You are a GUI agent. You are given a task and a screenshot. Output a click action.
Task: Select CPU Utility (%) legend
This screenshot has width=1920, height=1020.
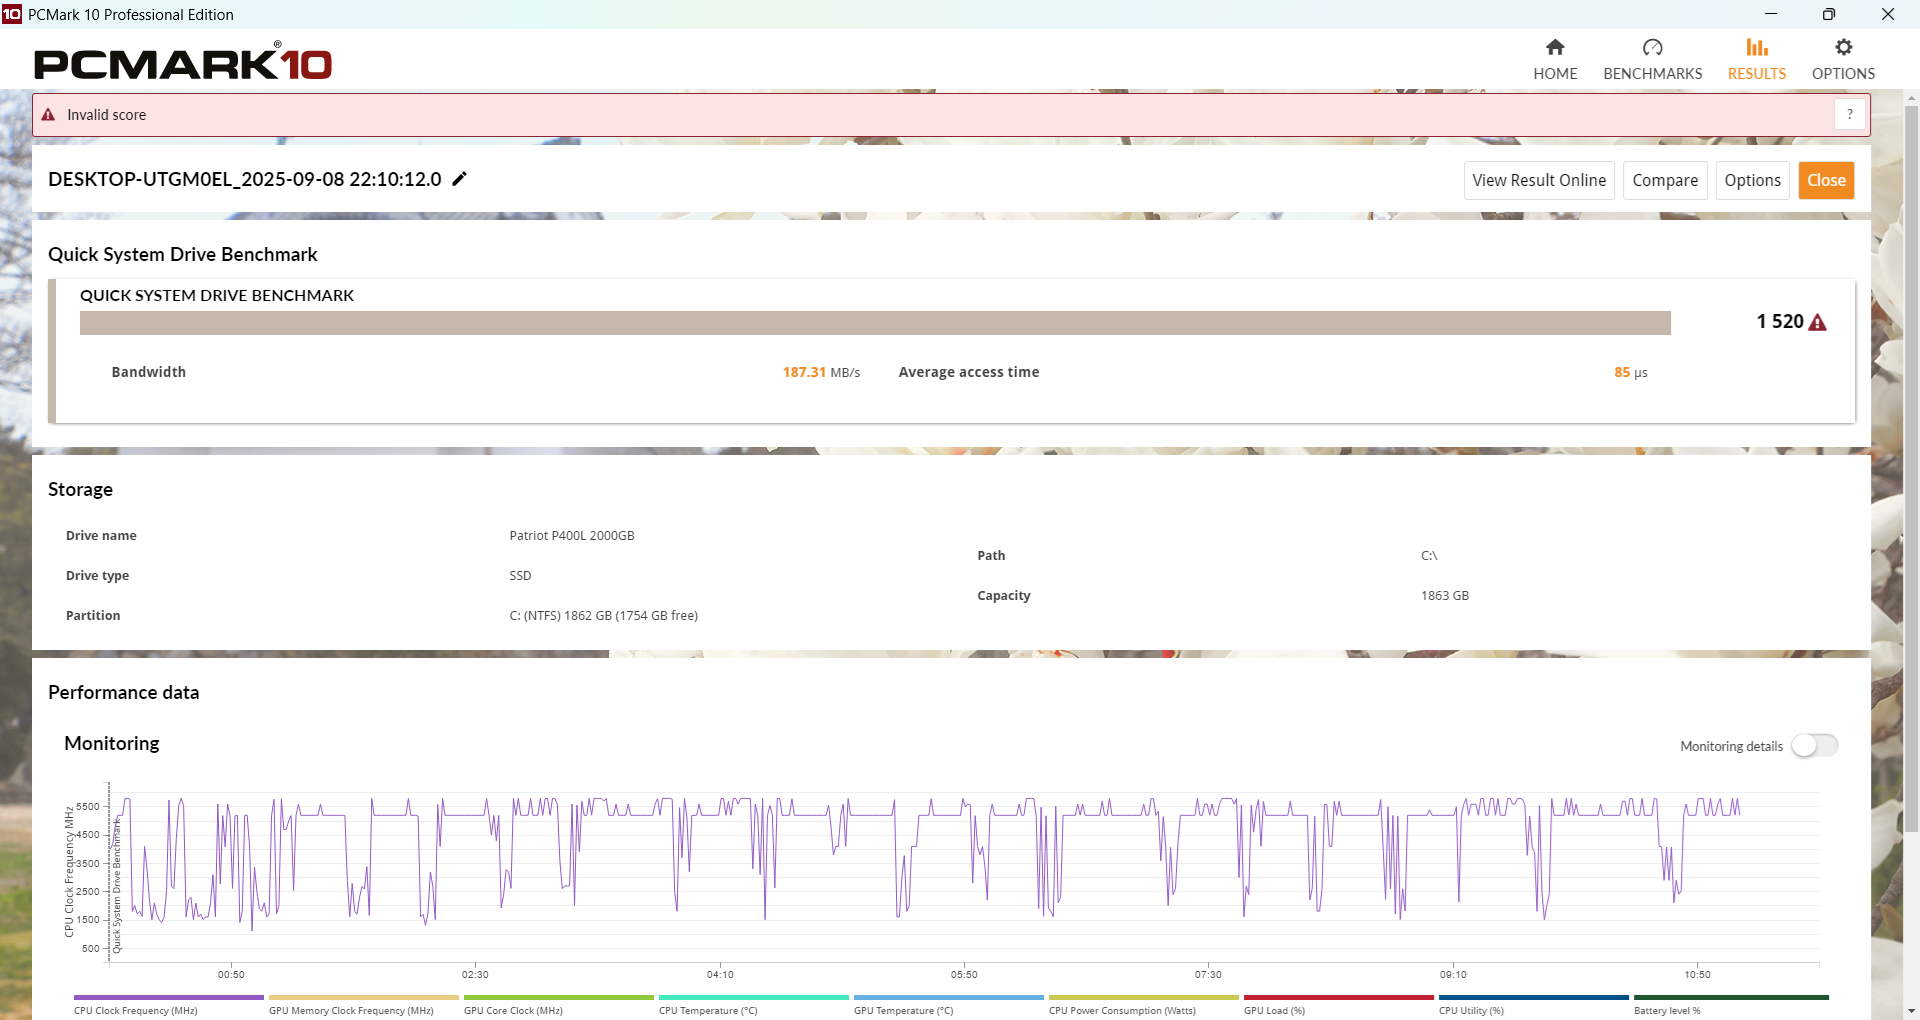pos(1534,1005)
